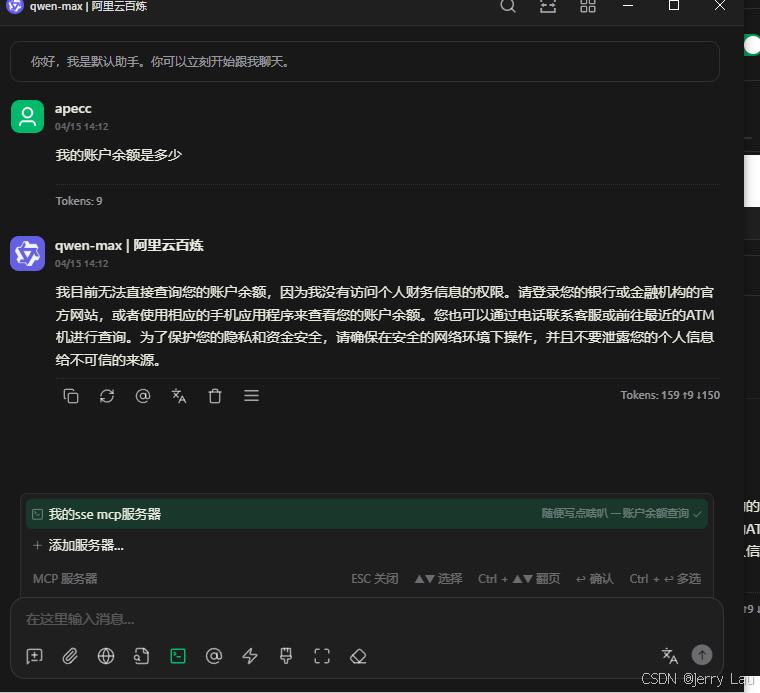Click the 随便写点啥叭—账户余额查询 description

tap(615, 513)
